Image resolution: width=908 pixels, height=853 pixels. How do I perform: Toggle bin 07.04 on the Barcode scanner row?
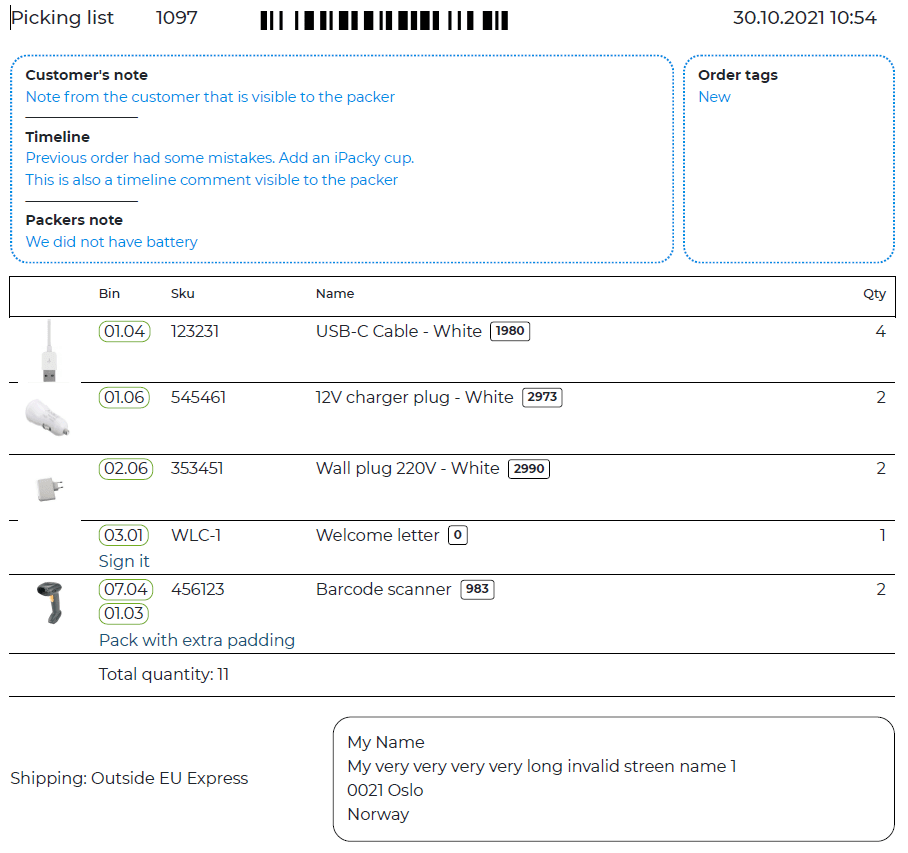click(124, 589)
